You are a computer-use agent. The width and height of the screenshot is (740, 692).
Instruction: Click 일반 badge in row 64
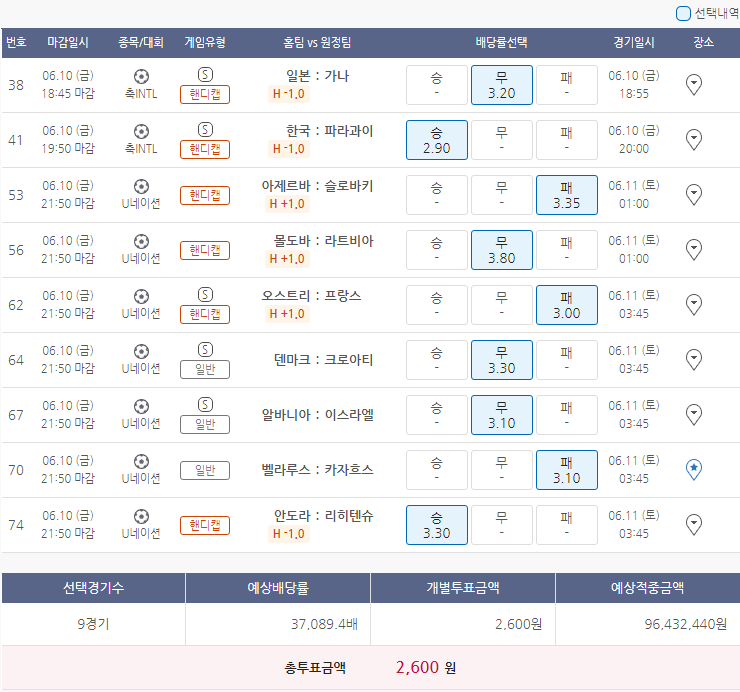click(x=205, y=370)
